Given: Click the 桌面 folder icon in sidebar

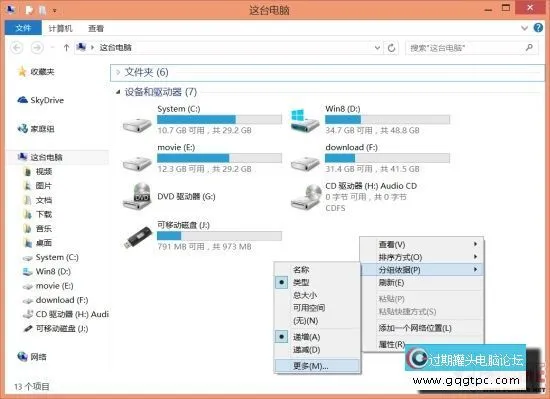Looking at the screenshot, I should pyautogui.click(x=28, y=243).
